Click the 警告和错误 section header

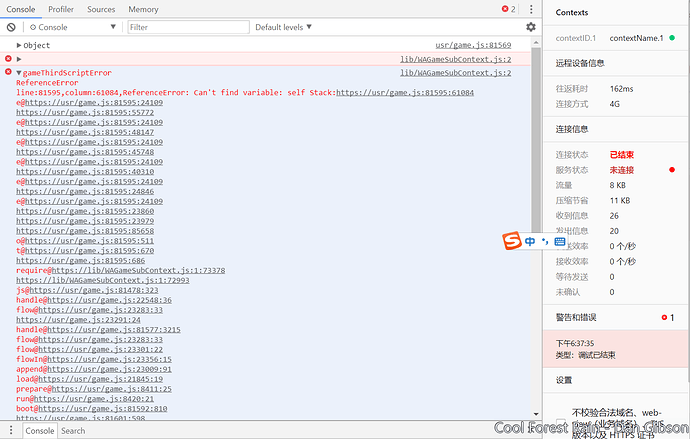576,317
